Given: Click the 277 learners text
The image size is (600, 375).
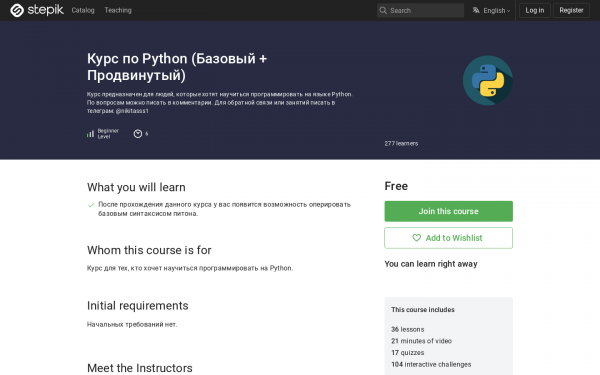Looking at the screenshot, I should tap(401, 143).
